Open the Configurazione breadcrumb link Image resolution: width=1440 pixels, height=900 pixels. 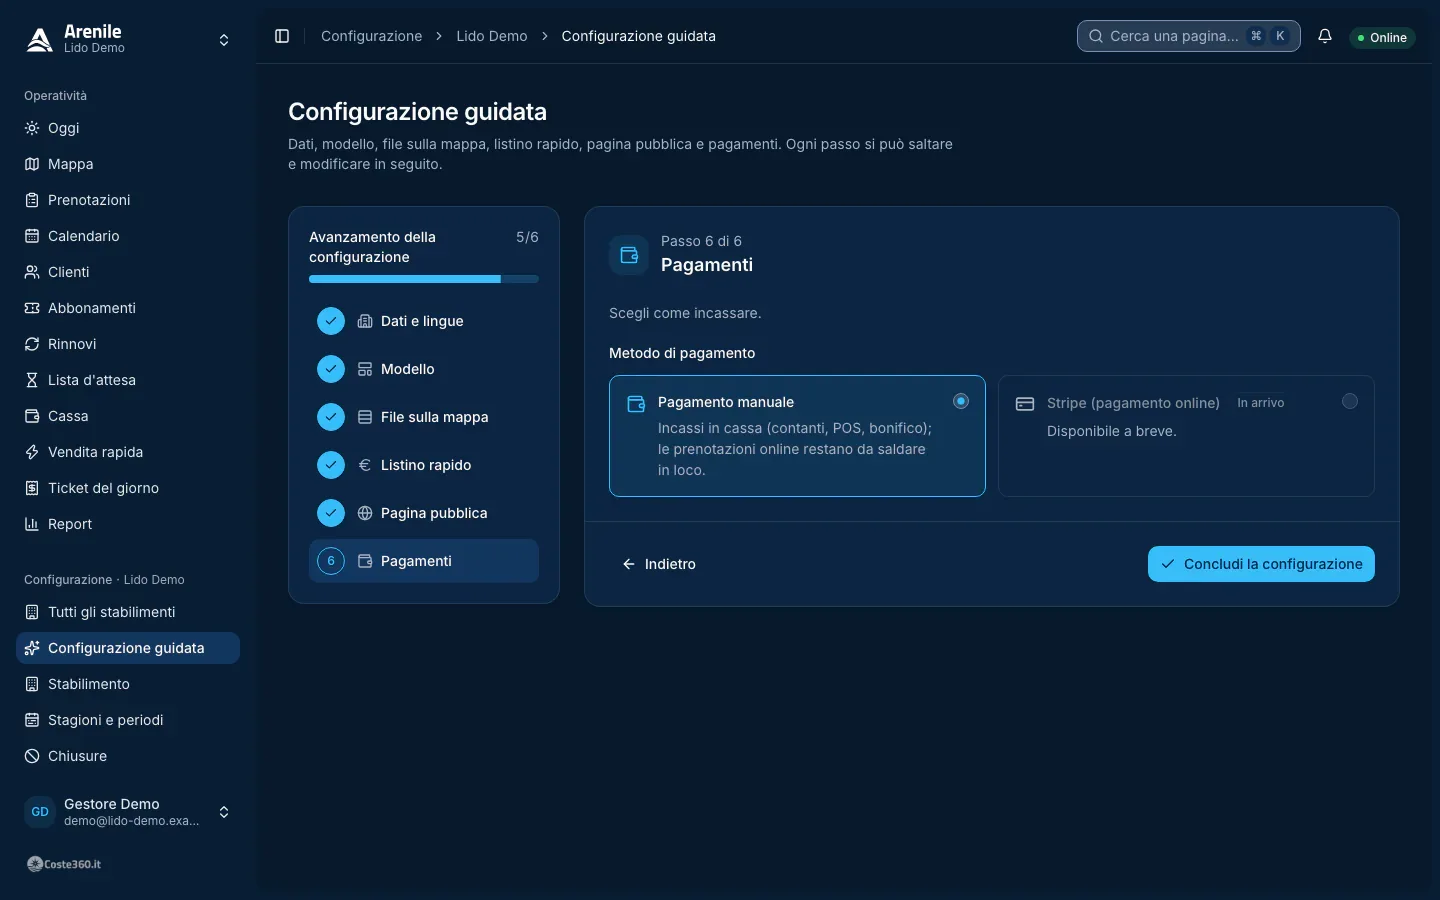(x=372, y=36)
